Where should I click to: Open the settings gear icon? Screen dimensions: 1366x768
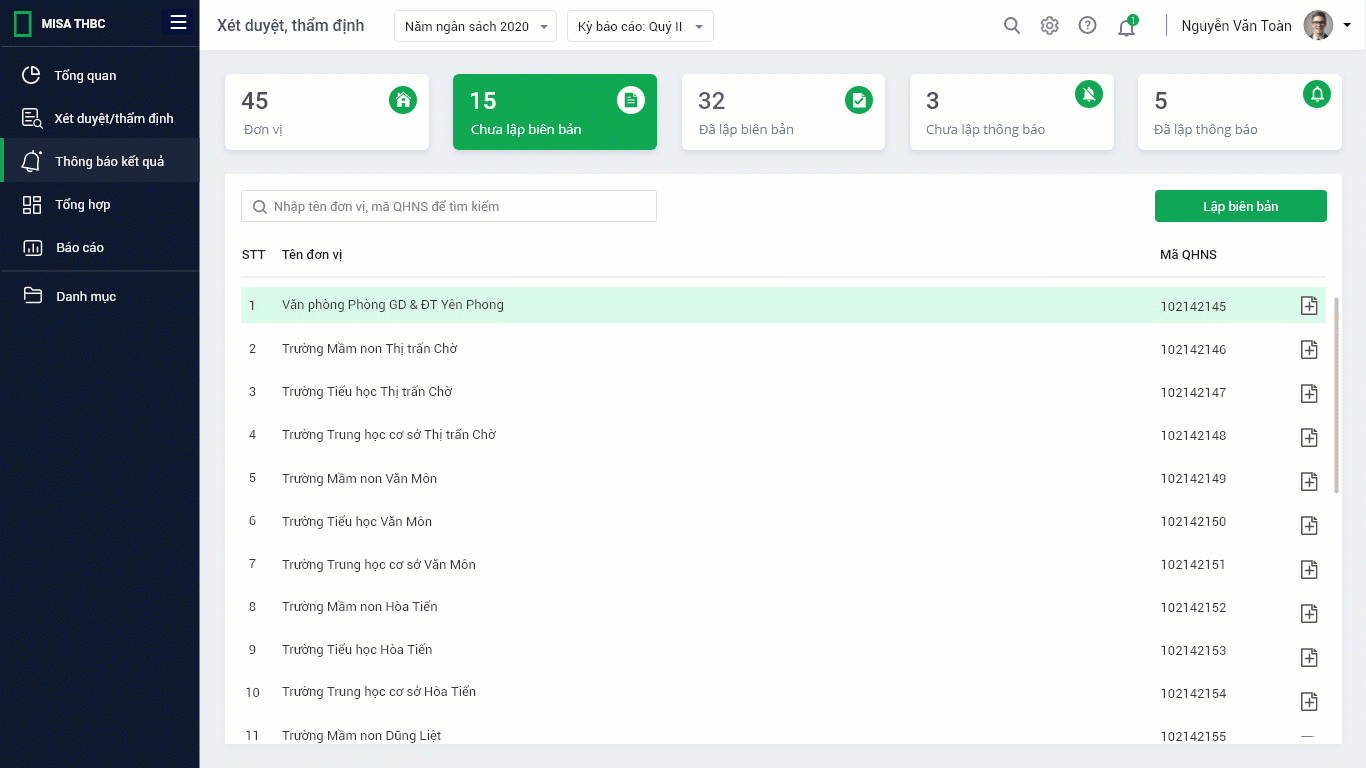[1049, 26]
